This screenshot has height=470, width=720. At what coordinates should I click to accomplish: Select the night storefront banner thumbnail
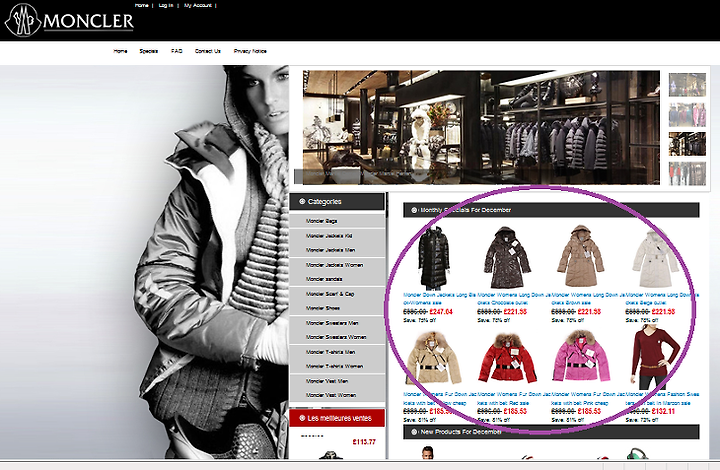[687, 85]
